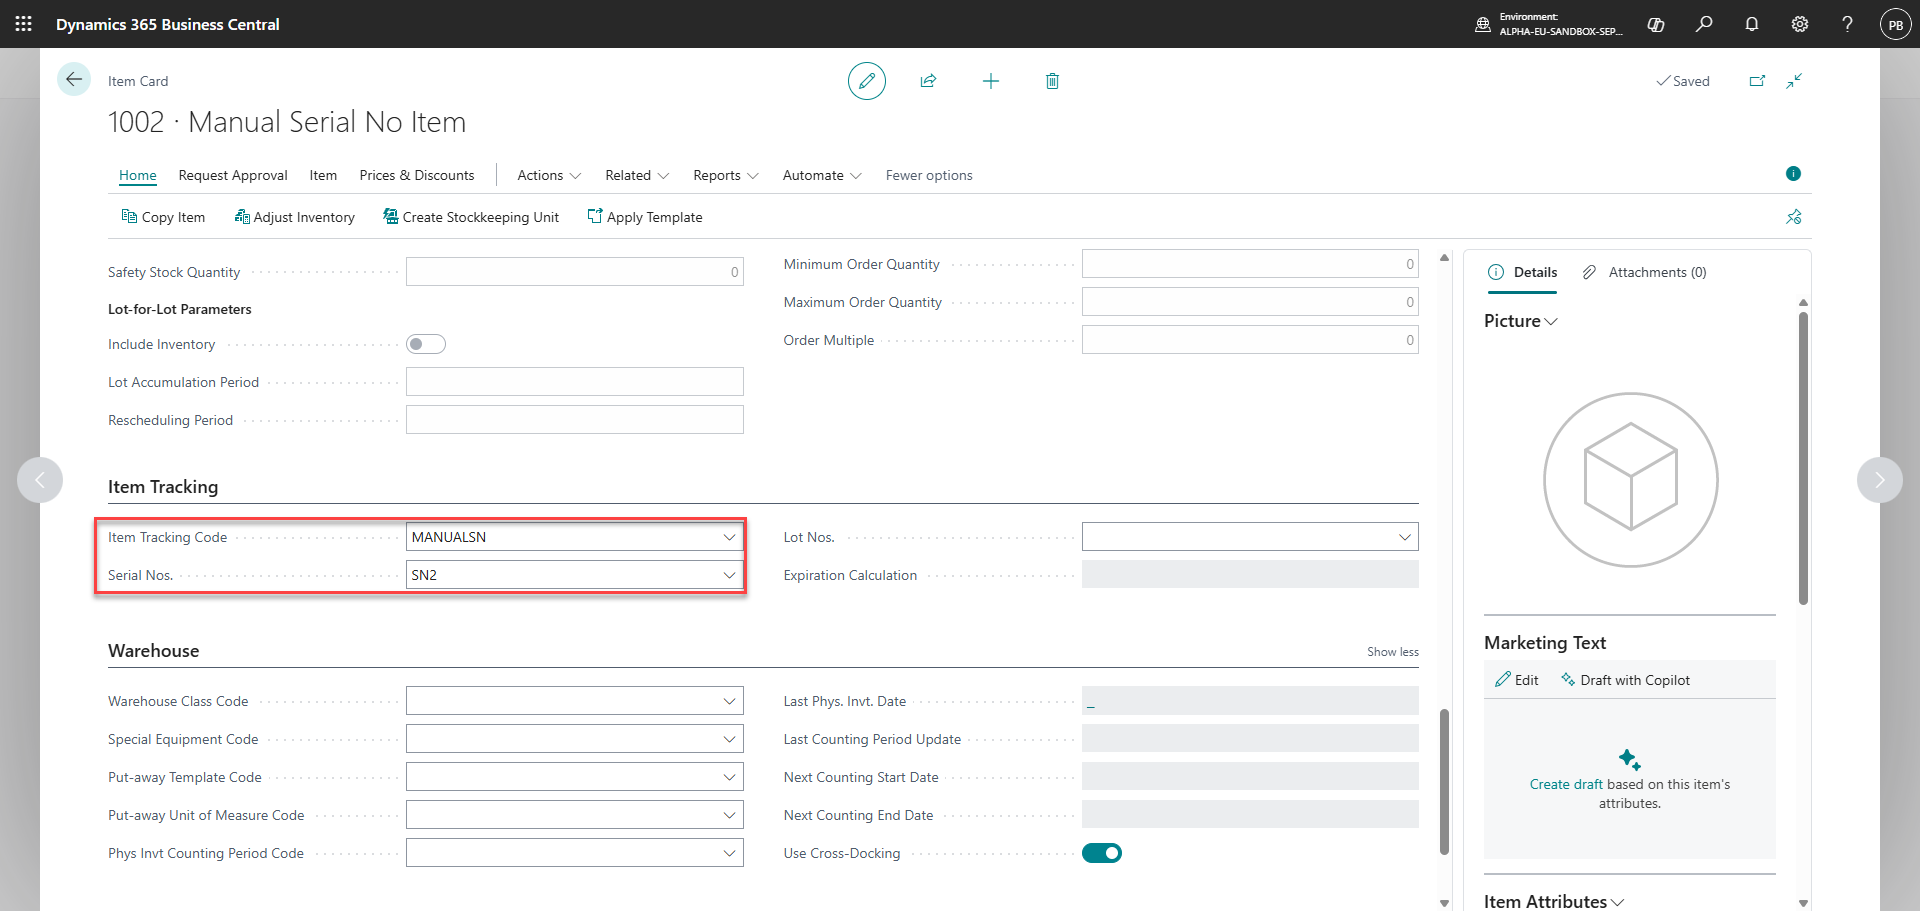Click Show less in Warehouse section
Viewport: 1920px width, 911px height.
pyautogui.click(x=1393, y=652)
